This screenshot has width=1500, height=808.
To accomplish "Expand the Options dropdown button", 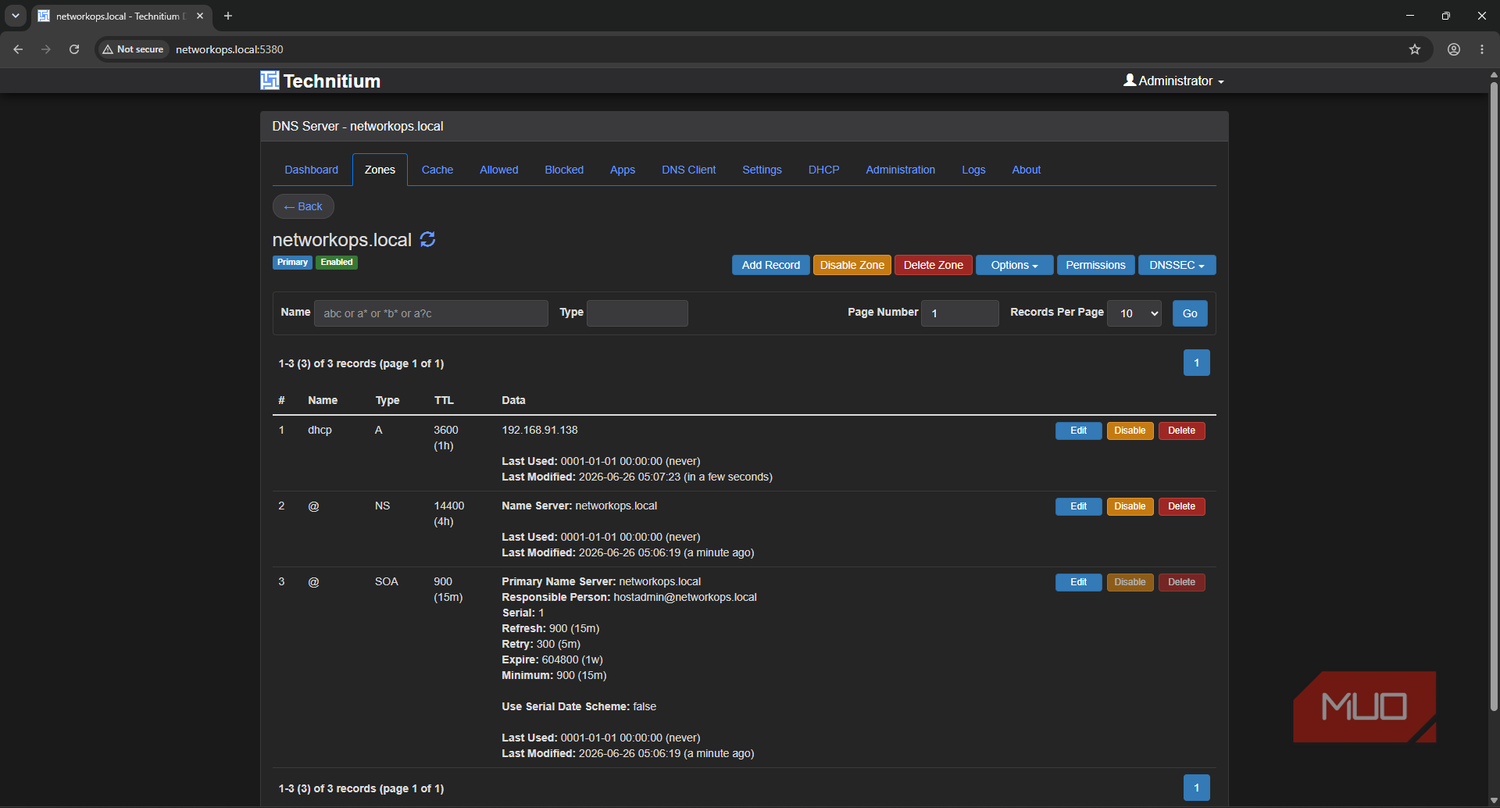I will [x=1014, y=265].
